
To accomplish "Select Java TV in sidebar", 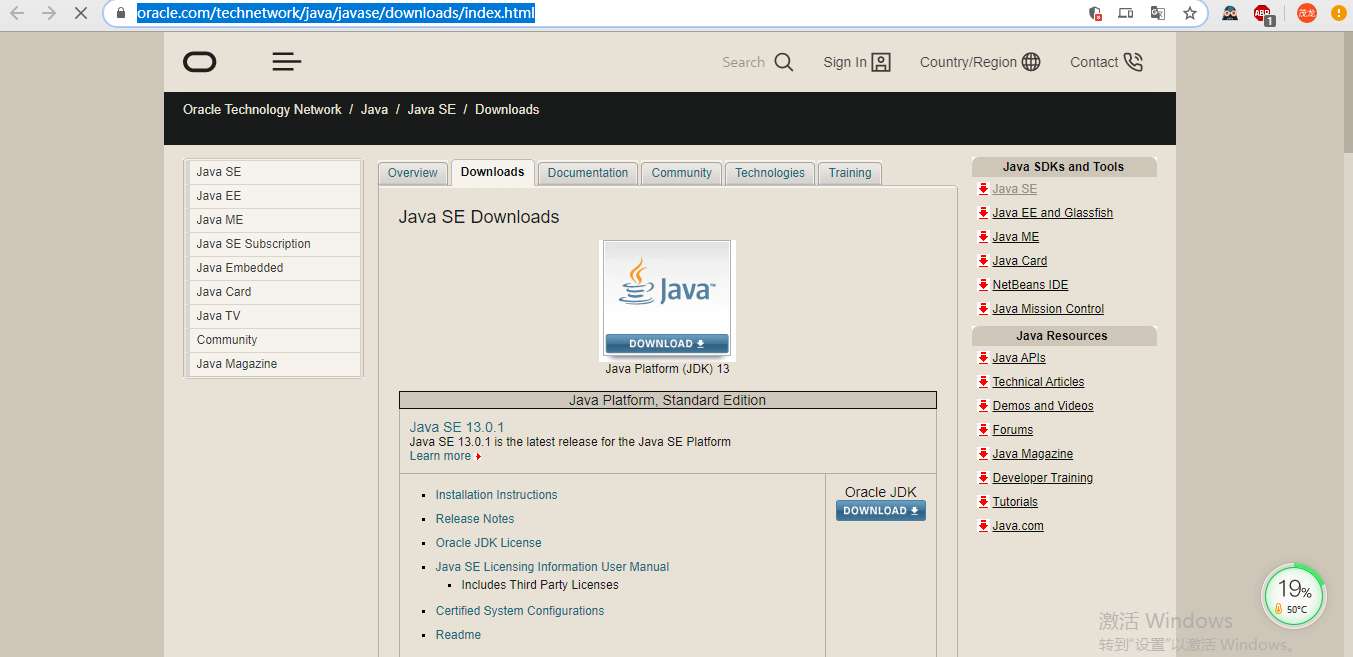I will tap(274, 316).
